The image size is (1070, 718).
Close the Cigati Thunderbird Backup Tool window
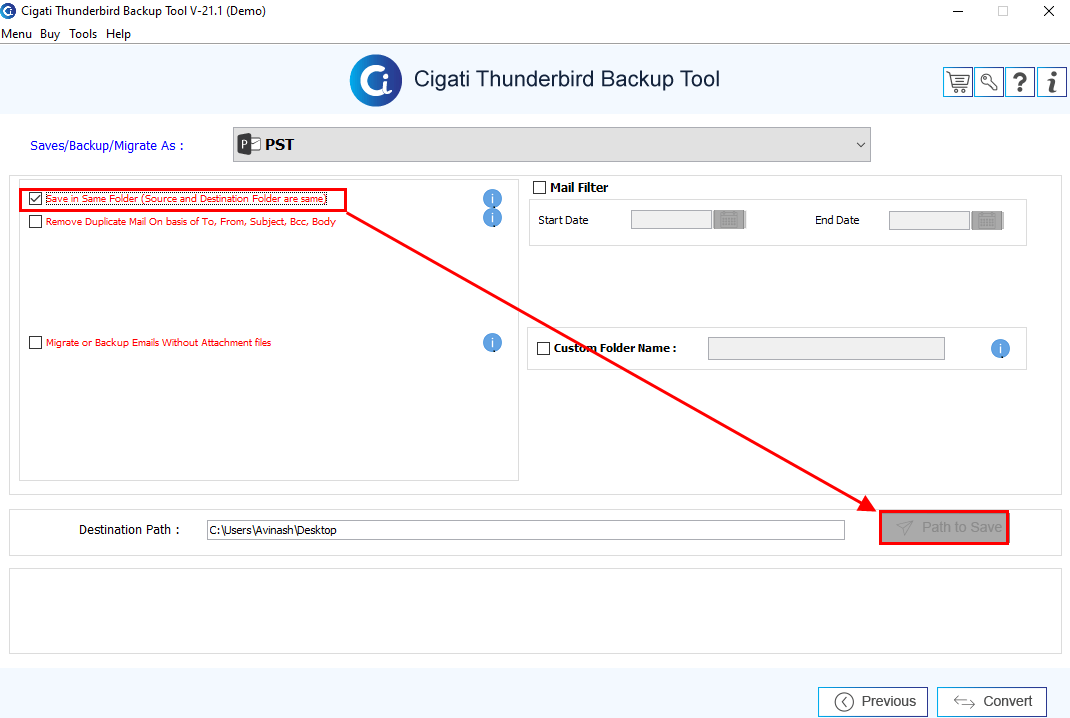coord(1049,11)
